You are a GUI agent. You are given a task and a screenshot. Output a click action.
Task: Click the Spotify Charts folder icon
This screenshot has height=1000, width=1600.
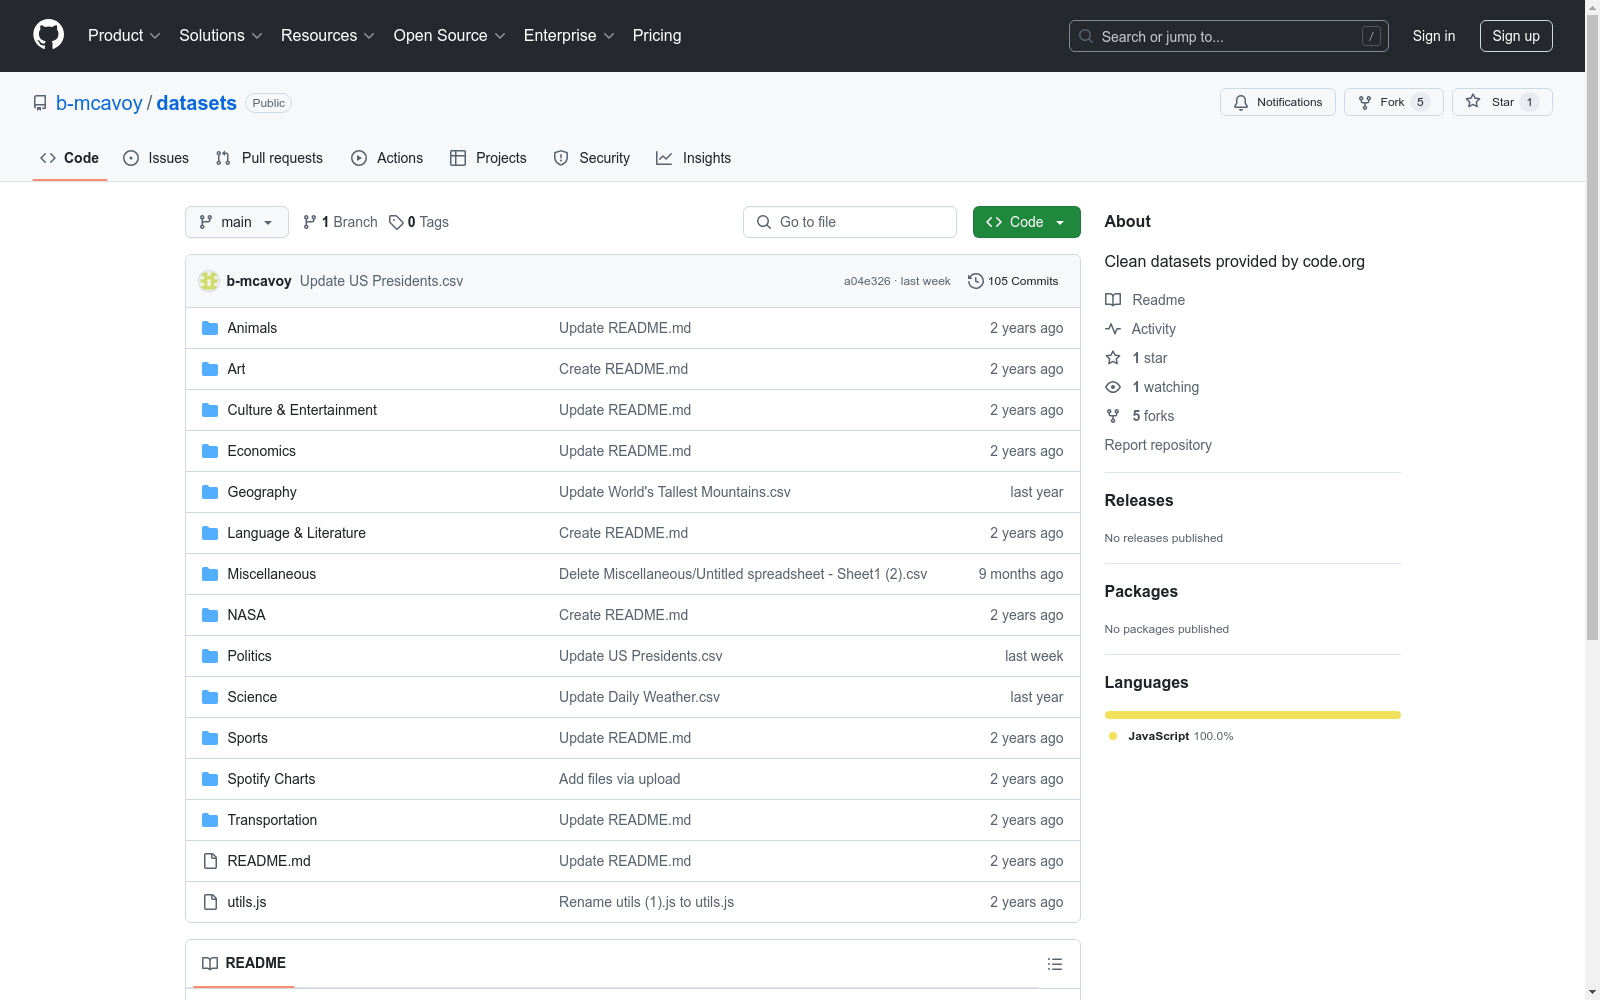click(210, 779)
